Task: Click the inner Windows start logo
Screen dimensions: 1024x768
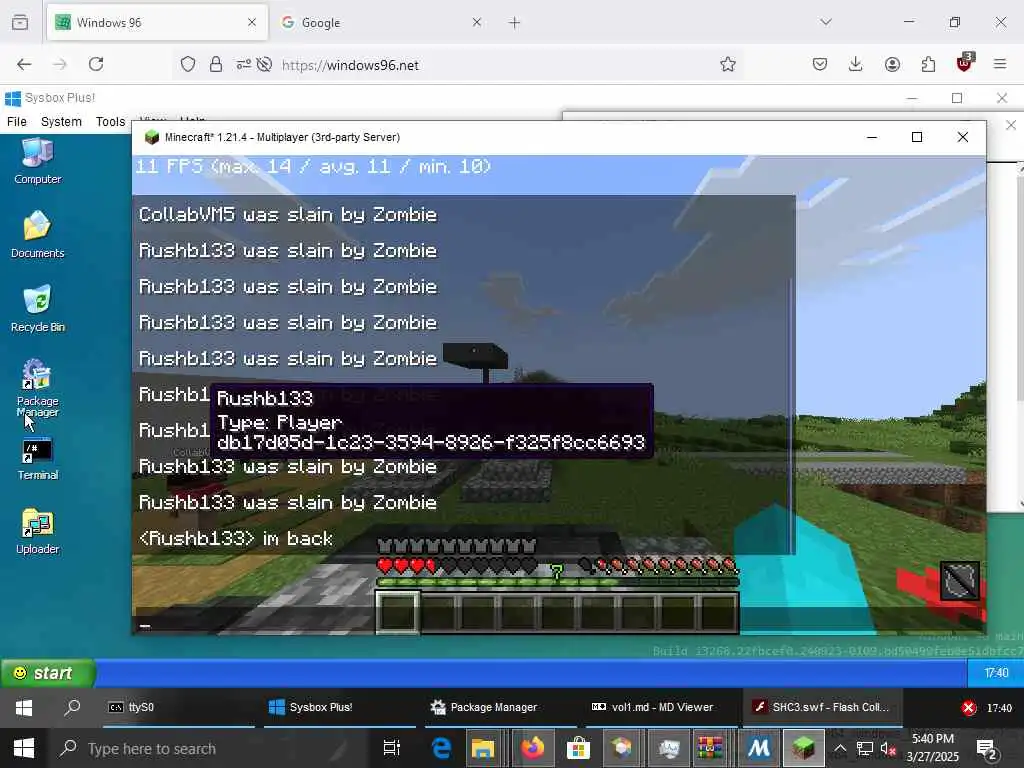Action: pos(24,707)
